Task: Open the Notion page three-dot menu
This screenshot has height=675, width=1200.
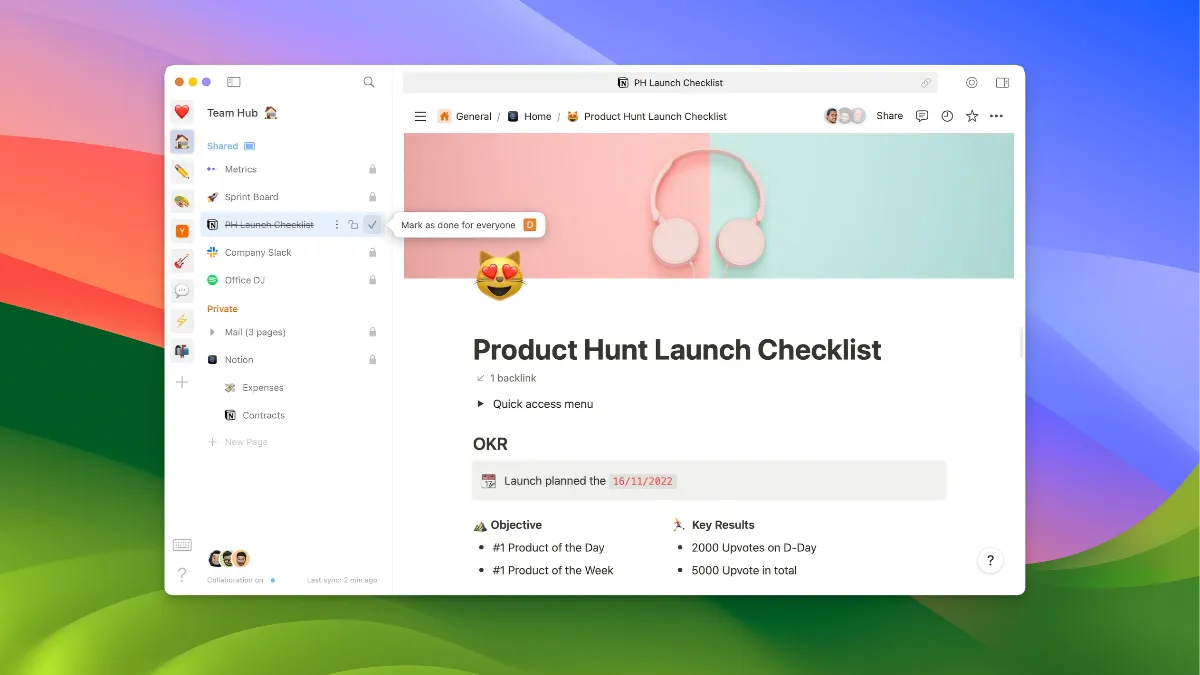Action: pos(996,116)
